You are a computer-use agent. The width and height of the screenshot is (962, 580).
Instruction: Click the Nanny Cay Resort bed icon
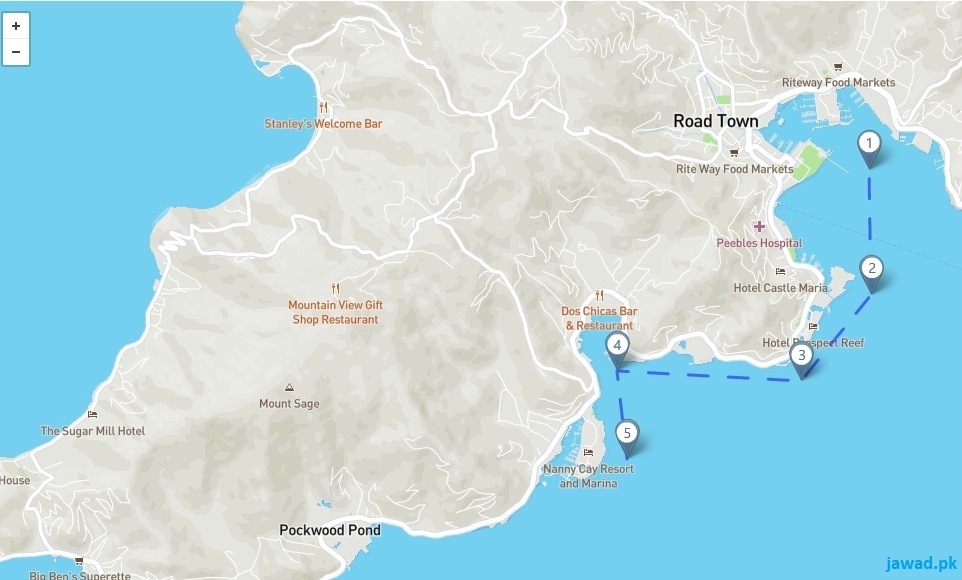tap(588, 453)
